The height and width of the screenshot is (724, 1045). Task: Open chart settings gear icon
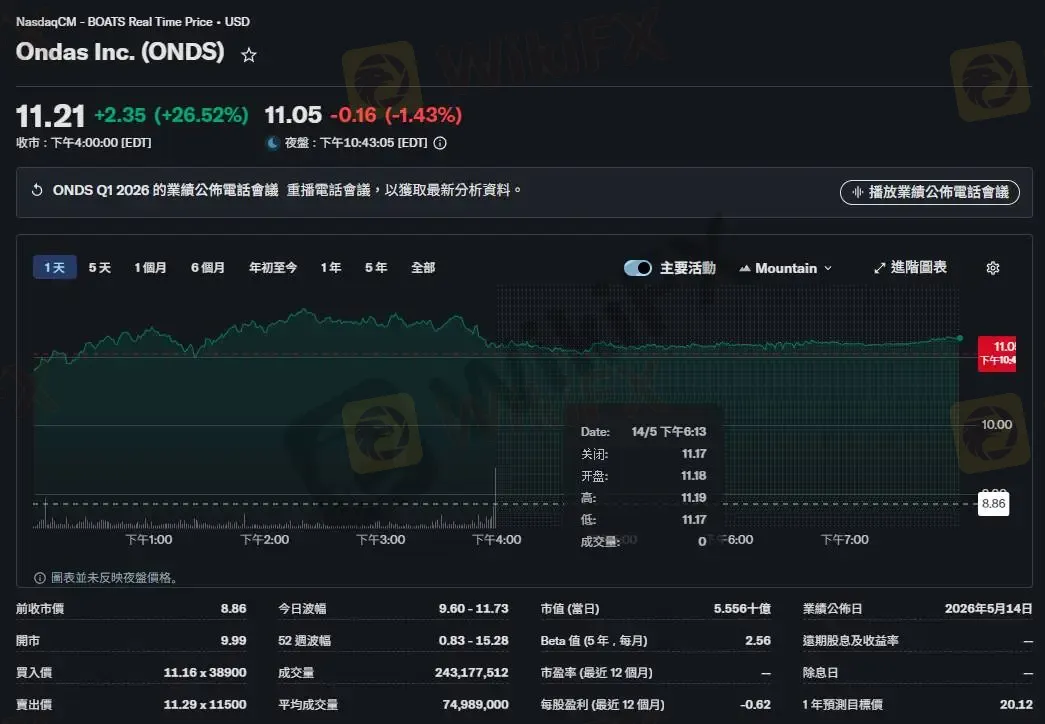pyautogui.click(x=992, y=268)
